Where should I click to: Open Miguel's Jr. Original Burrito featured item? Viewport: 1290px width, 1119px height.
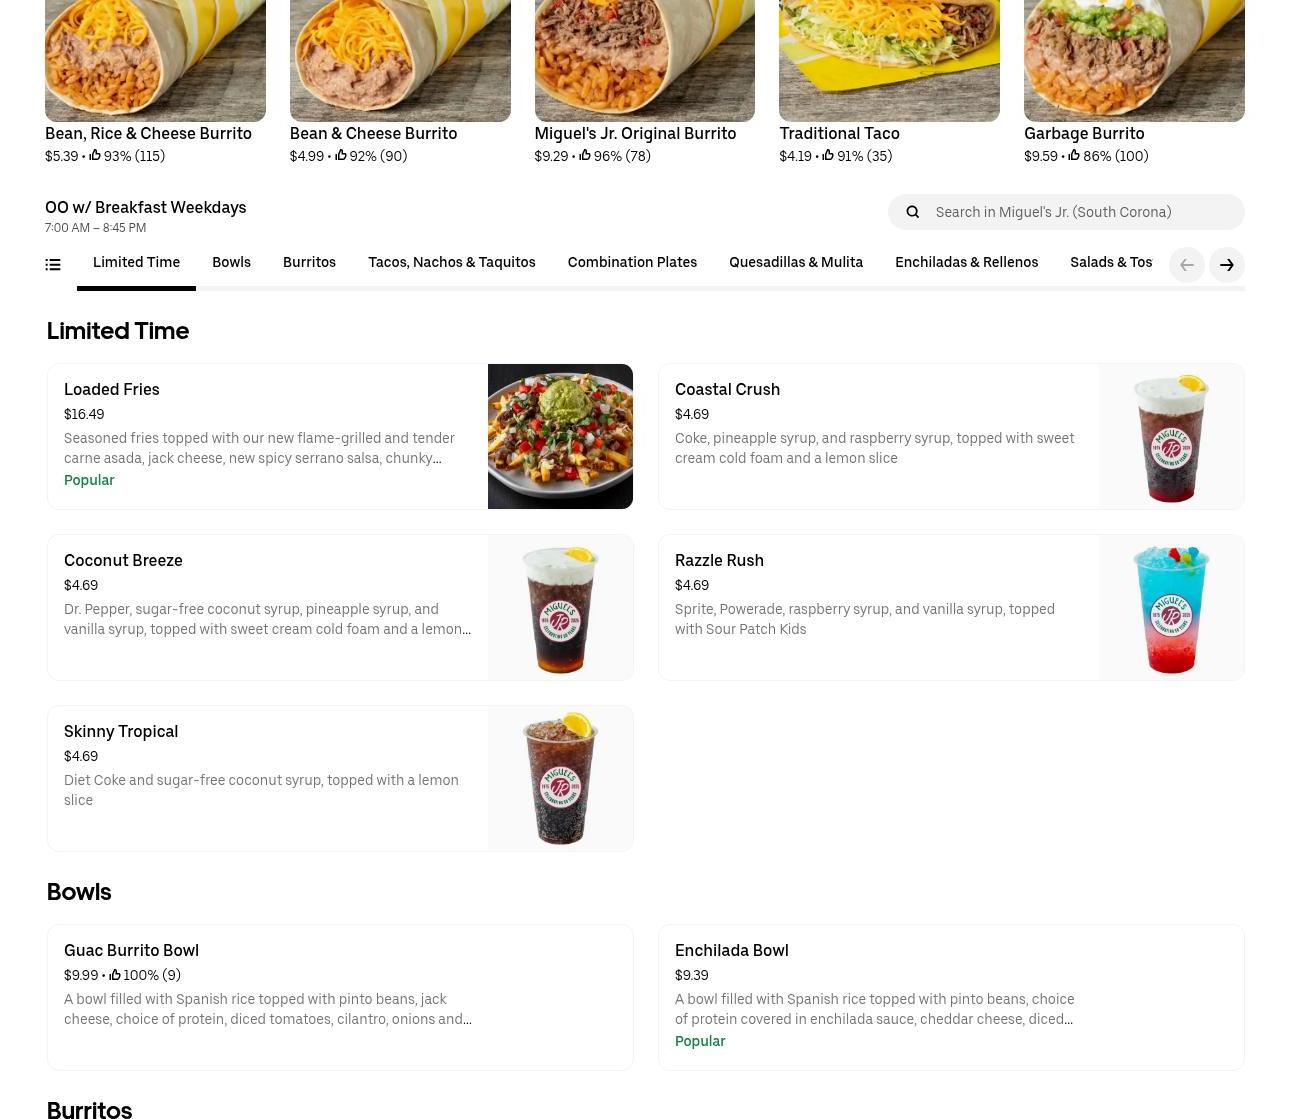[644, 82]
